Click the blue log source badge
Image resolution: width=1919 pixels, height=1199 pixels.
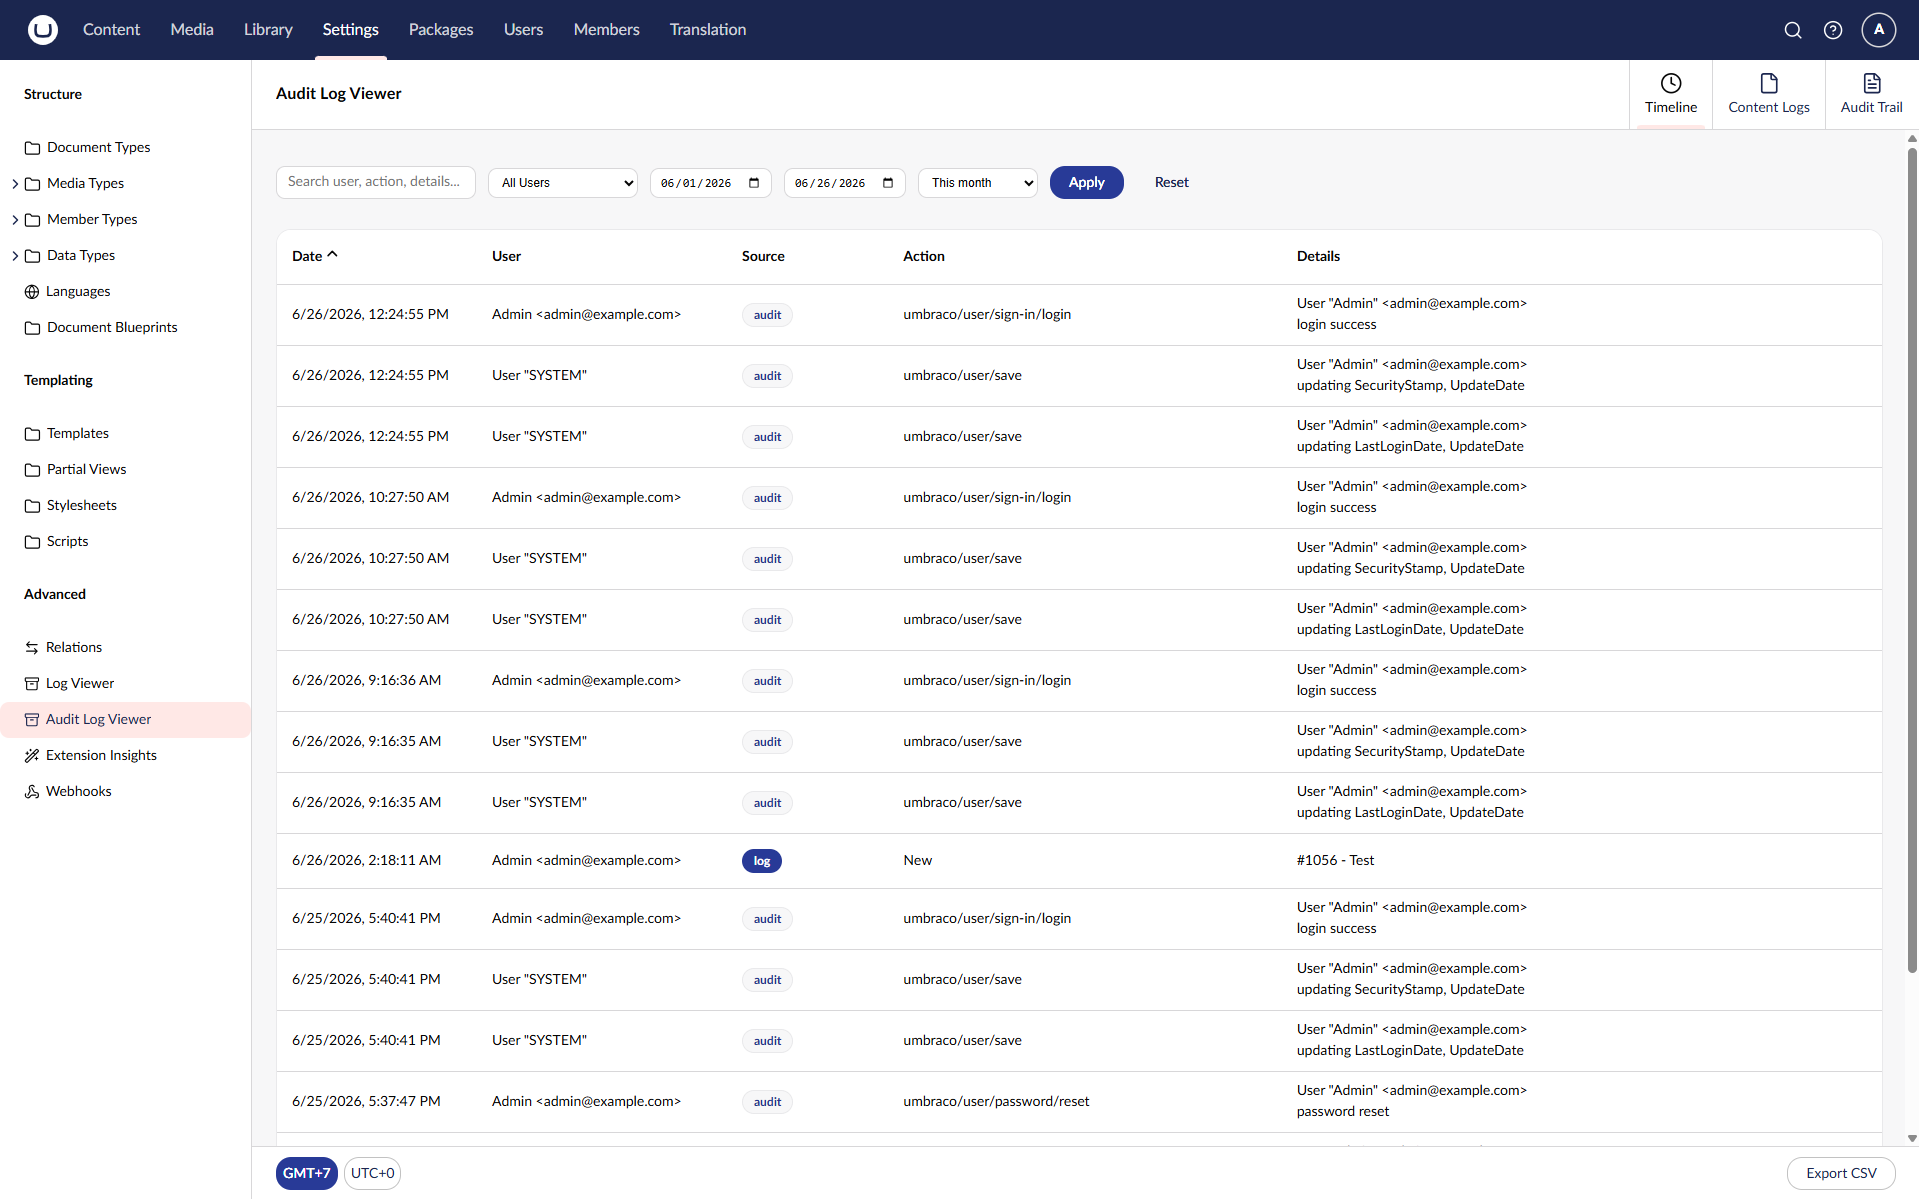(762, 861)
